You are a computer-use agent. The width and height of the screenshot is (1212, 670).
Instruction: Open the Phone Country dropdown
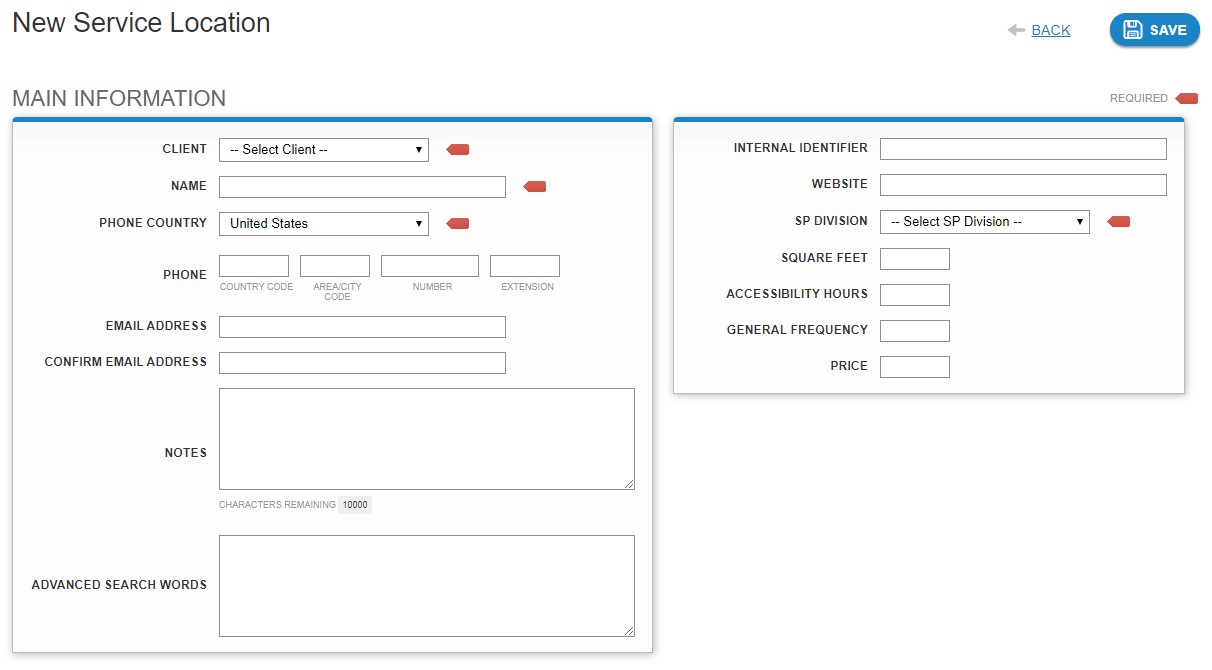tap(323, 223)
